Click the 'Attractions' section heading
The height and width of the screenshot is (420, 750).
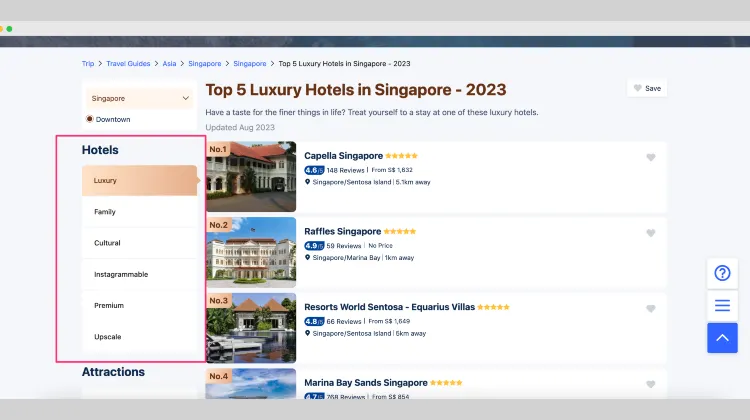[x=113, y=372]
